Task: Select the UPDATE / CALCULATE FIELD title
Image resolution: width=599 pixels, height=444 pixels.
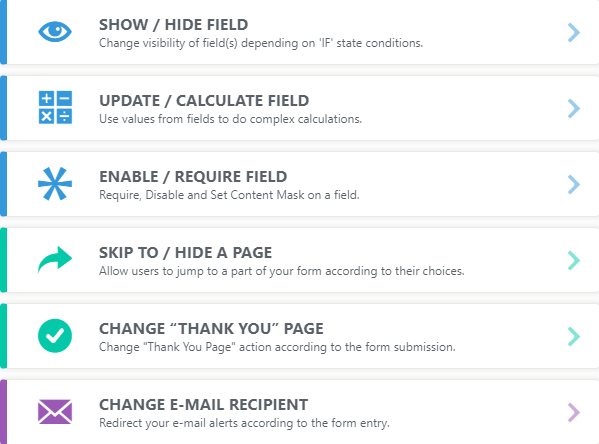Action: click(204, 101)
